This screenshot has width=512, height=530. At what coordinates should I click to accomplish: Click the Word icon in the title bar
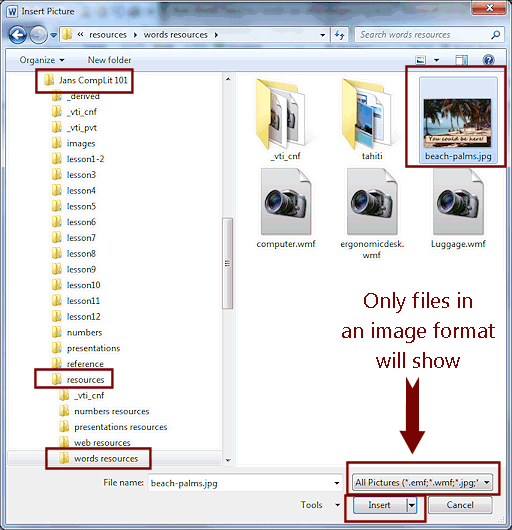[12, 11]
